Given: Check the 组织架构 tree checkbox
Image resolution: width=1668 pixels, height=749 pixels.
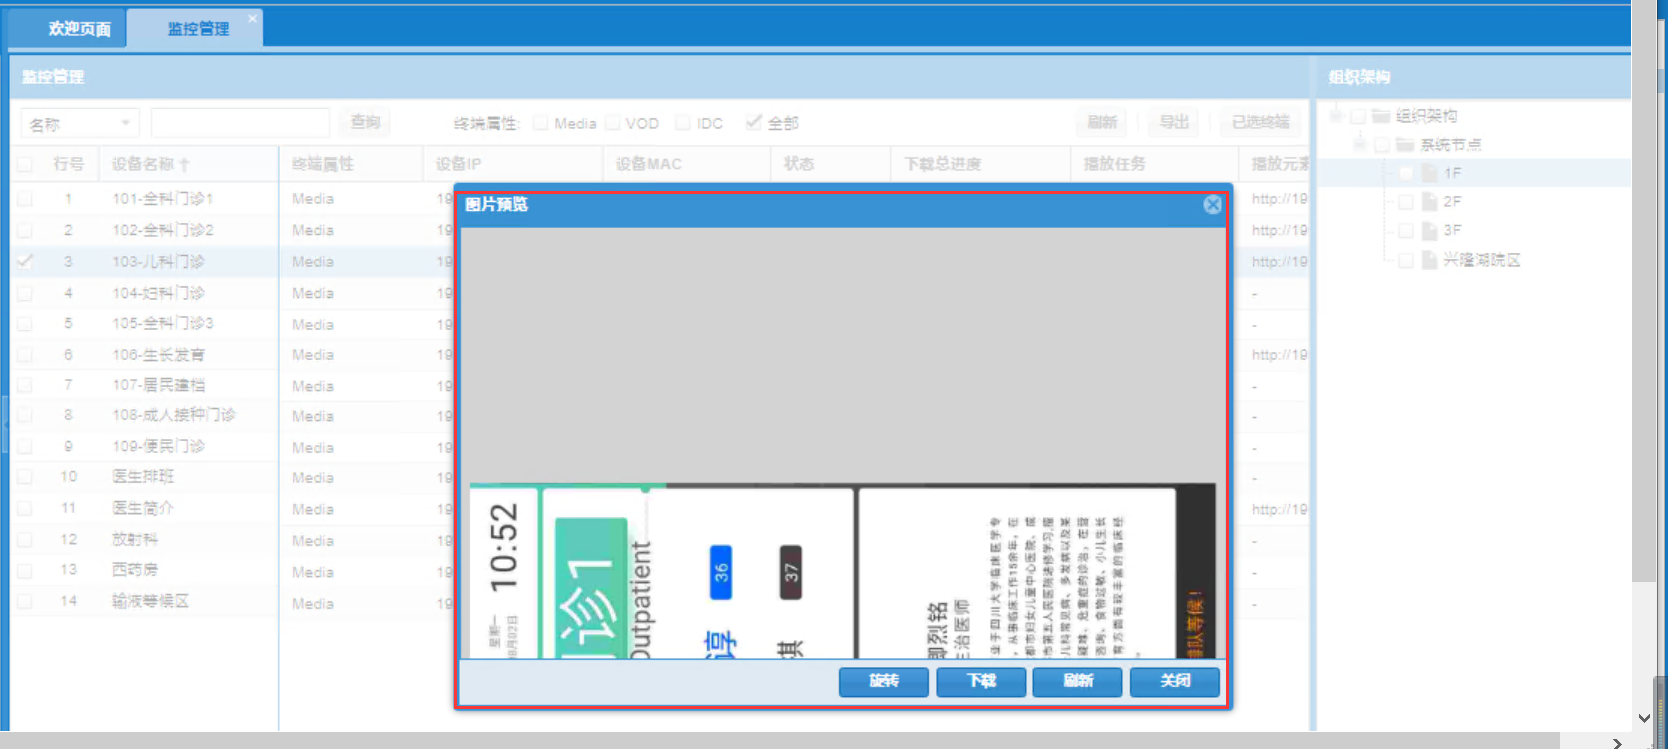Looking at the screenshot, I should [x=1358, y=116].
